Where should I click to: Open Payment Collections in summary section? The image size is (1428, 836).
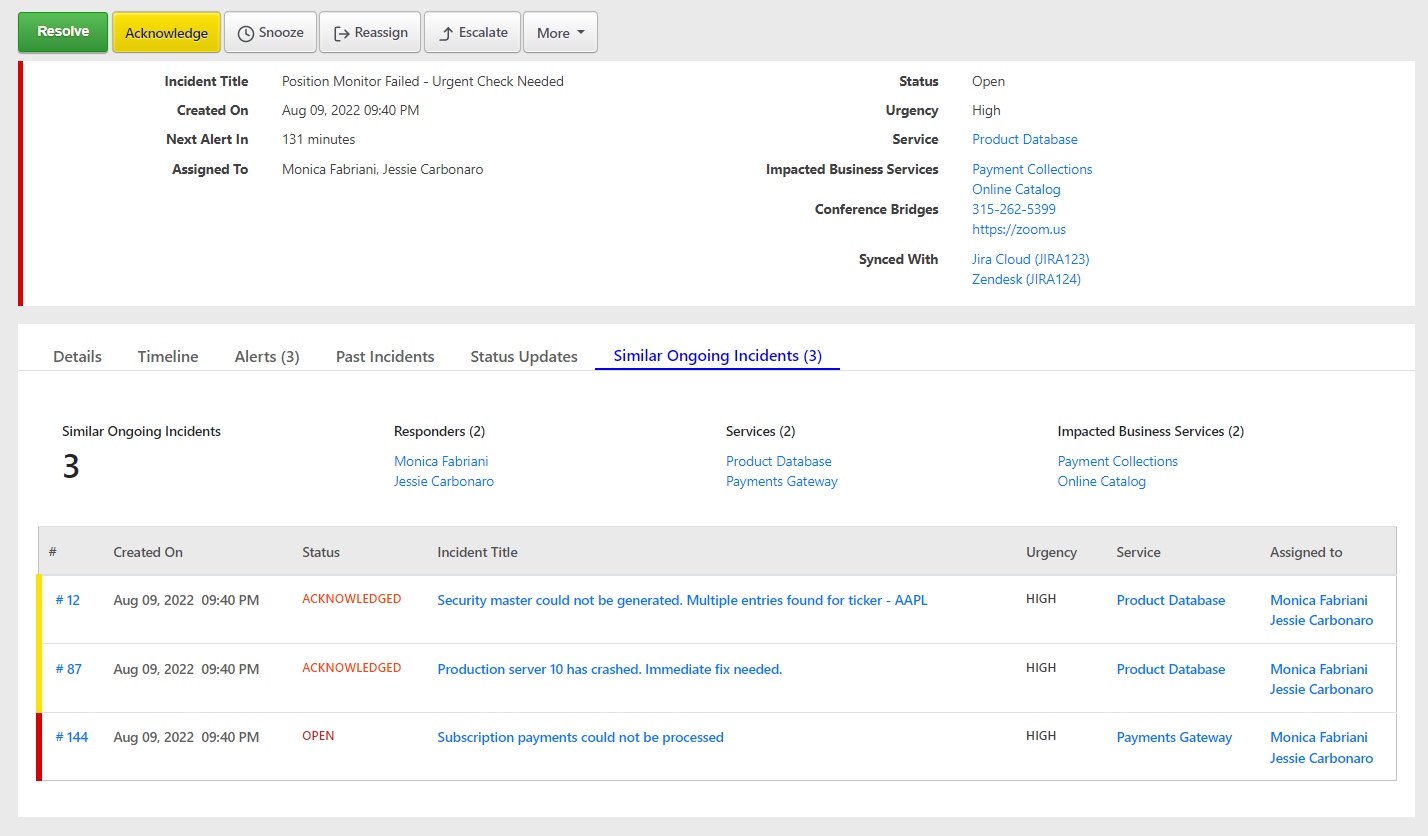tap(1118, 461)
